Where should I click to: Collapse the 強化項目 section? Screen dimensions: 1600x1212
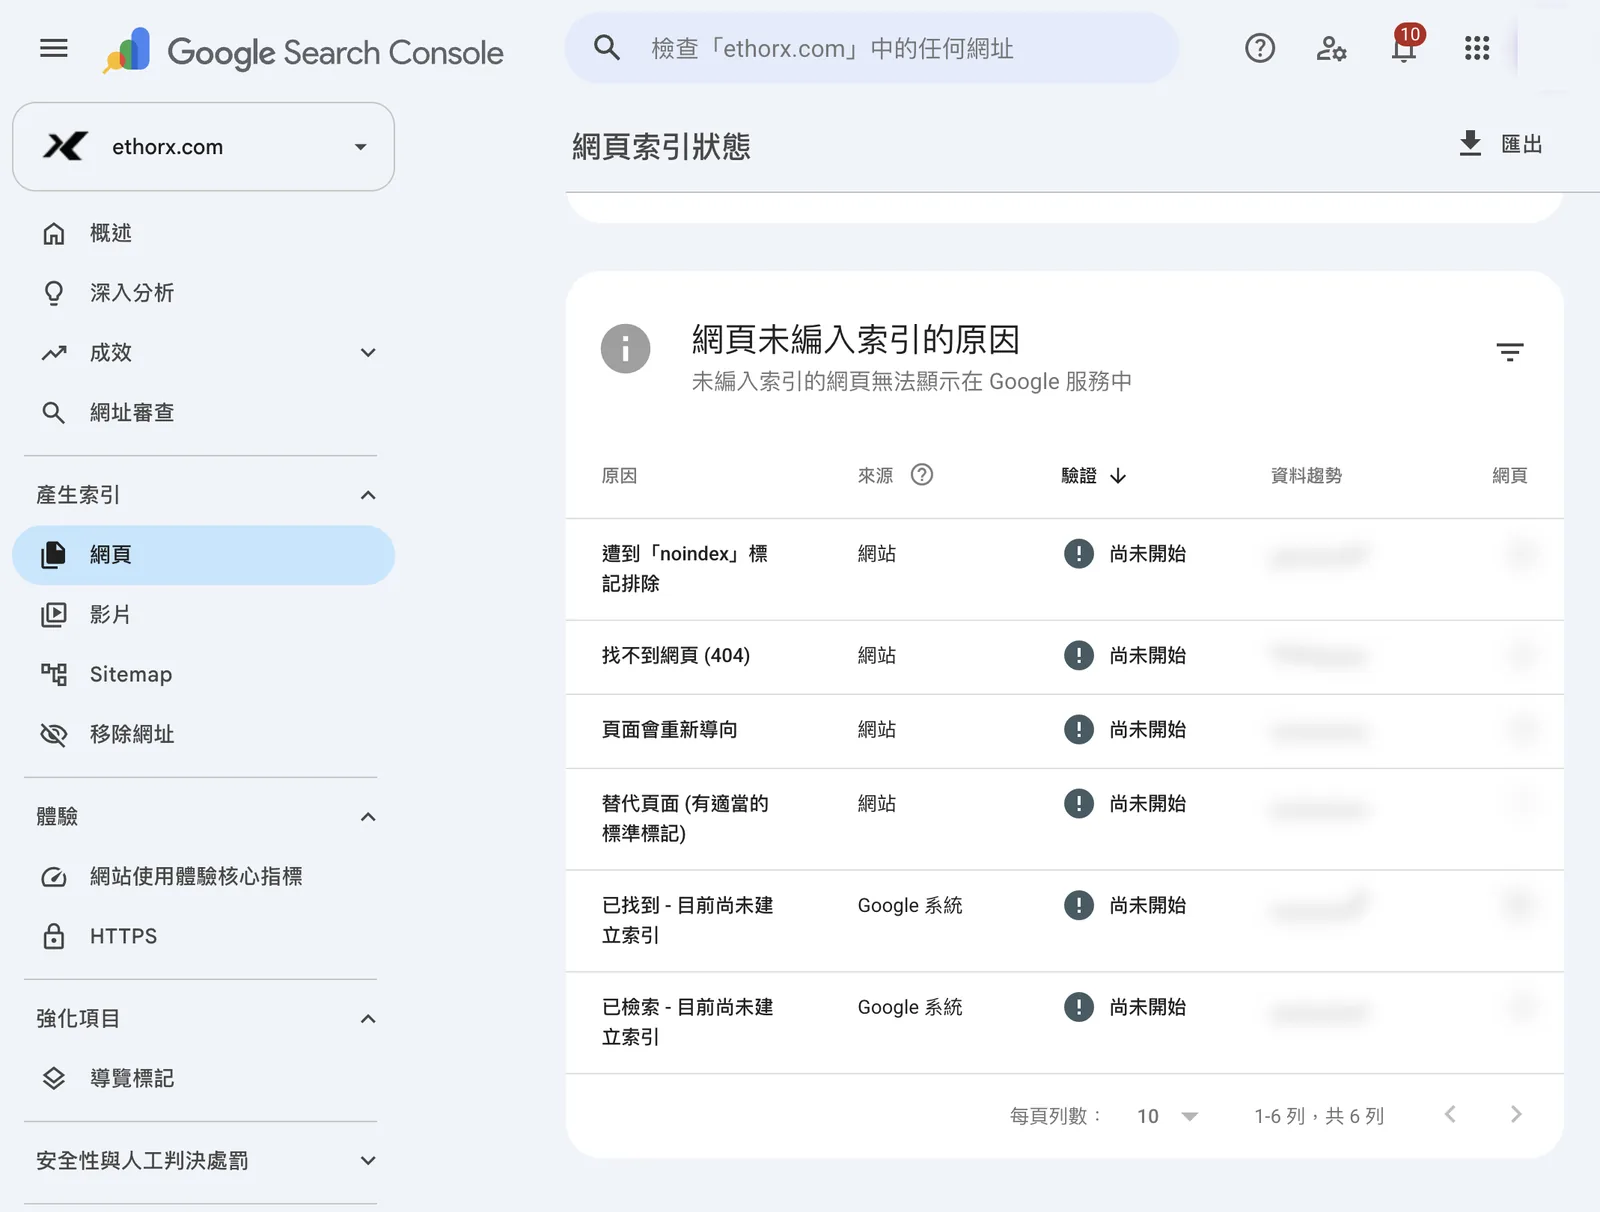pos(368,1019)
